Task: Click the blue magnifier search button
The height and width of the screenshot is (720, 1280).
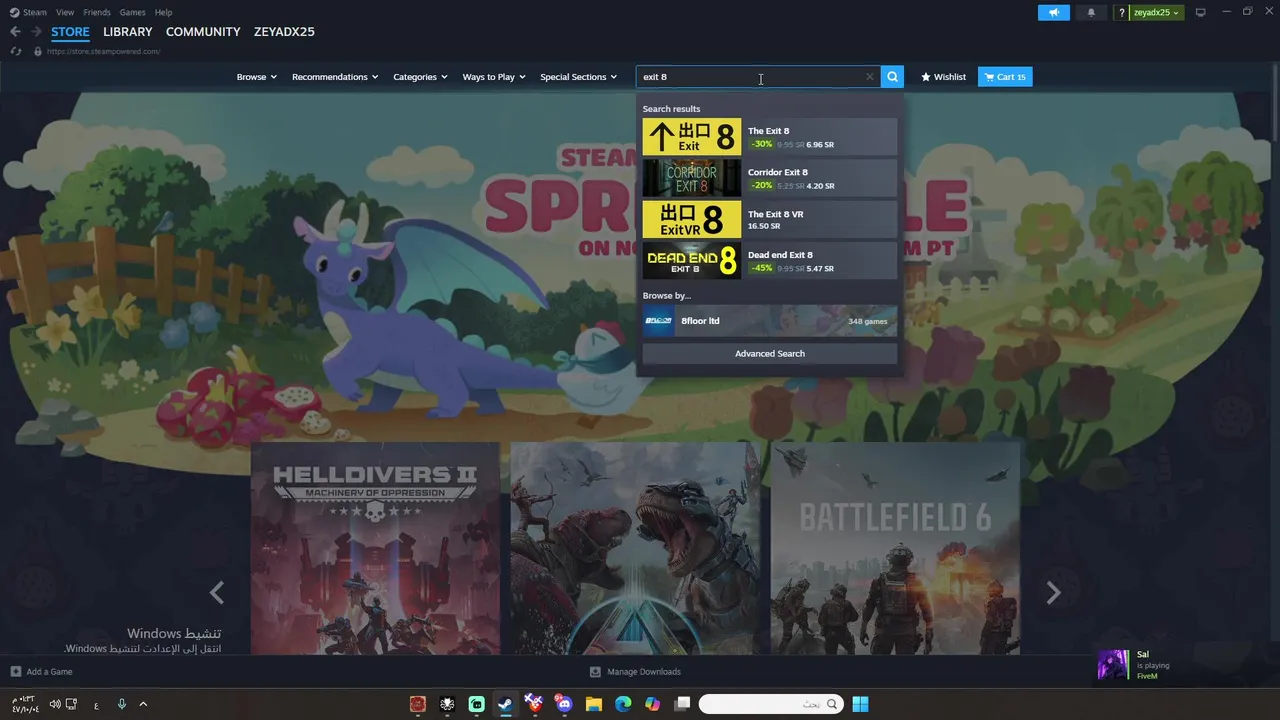Action: [x=893, y=77]
